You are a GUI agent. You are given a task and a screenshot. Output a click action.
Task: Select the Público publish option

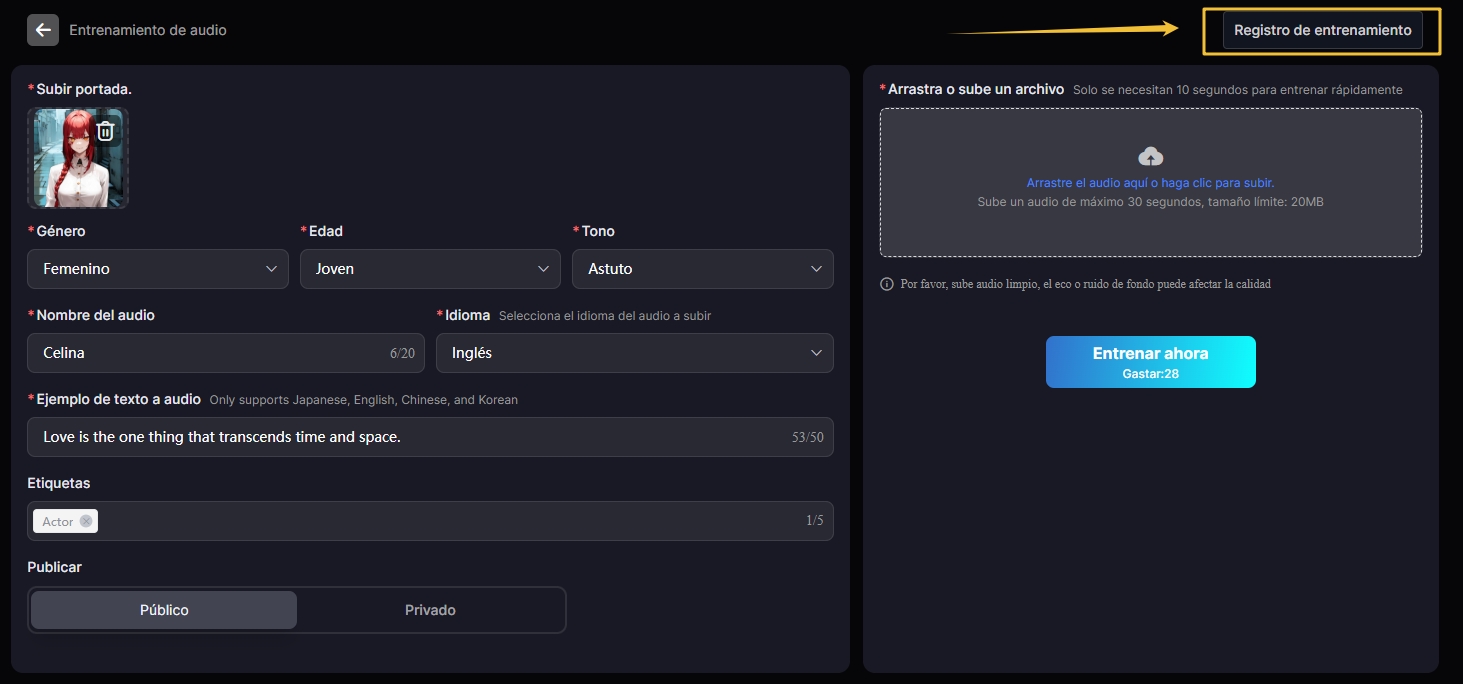pyautogui.click(x=164, y=610)
